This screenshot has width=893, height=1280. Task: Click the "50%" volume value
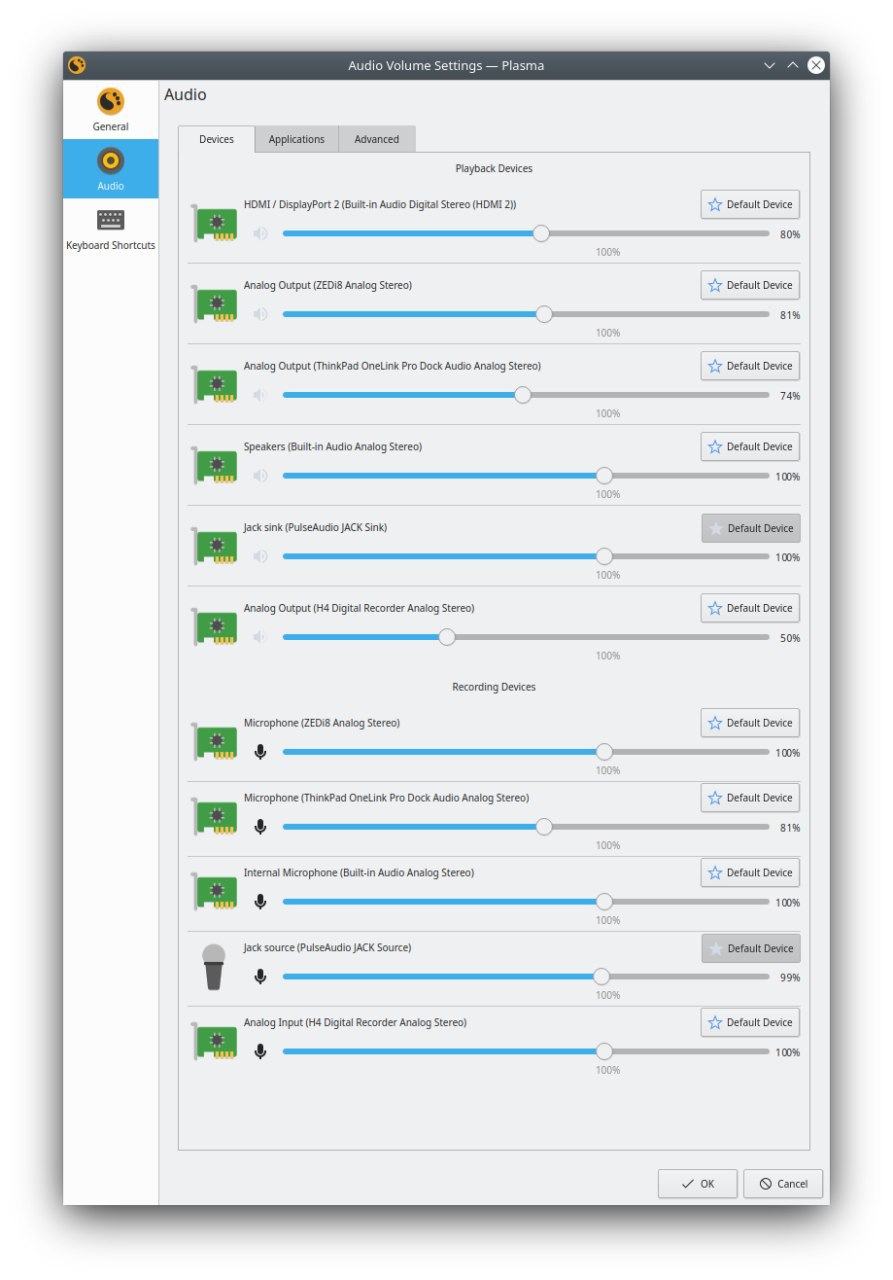click(x=790, y=638)
